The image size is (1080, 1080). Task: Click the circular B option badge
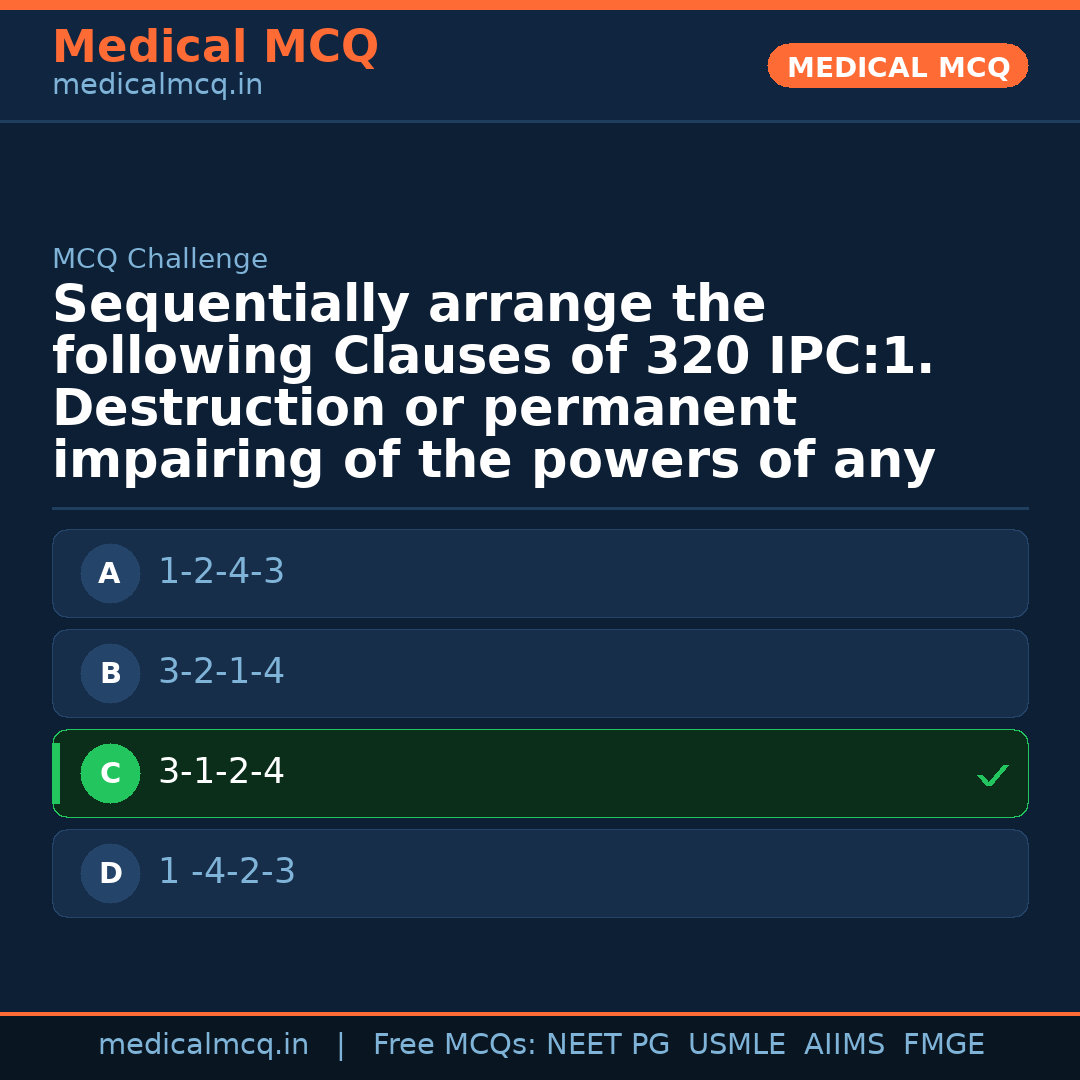point(110,673)
